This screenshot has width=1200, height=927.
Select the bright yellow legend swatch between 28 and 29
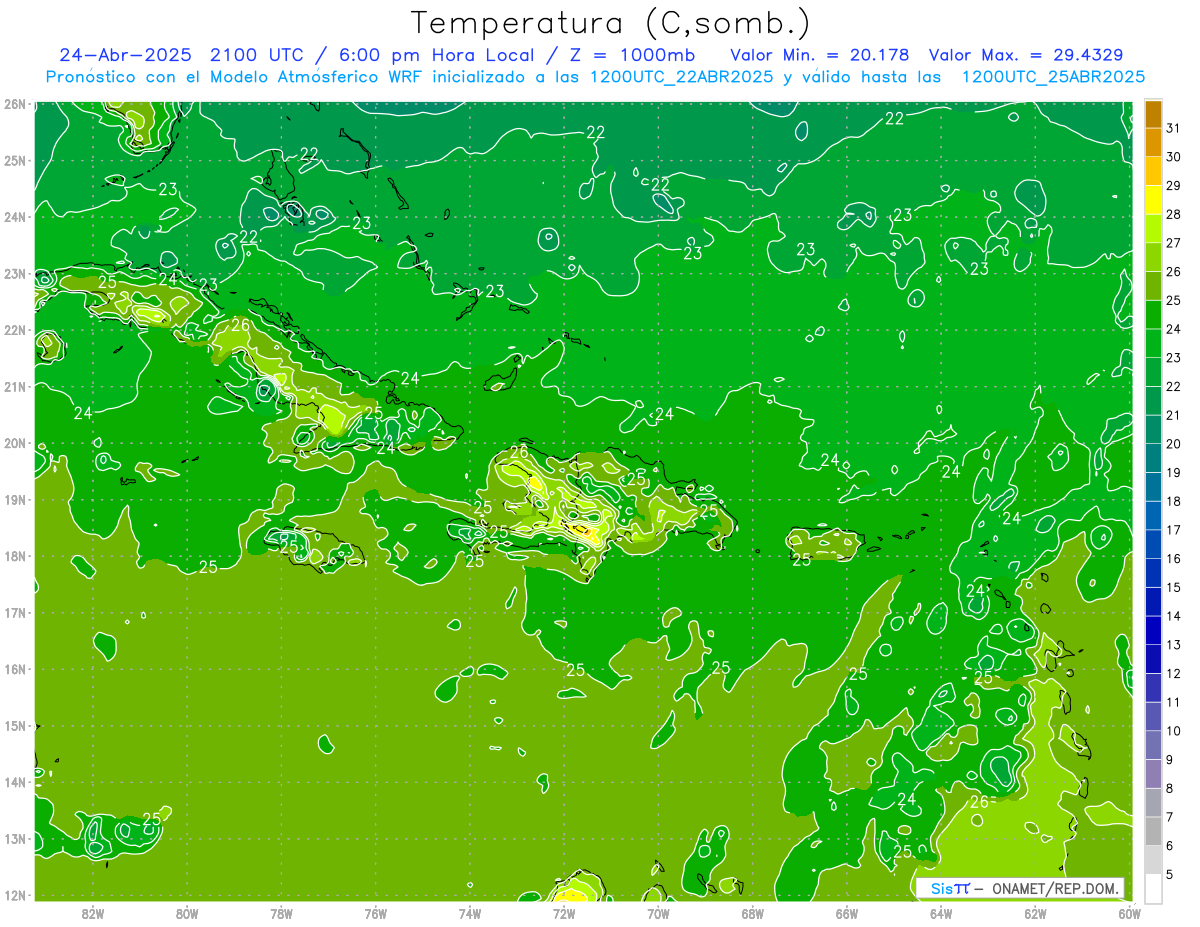coord(1153,200)
